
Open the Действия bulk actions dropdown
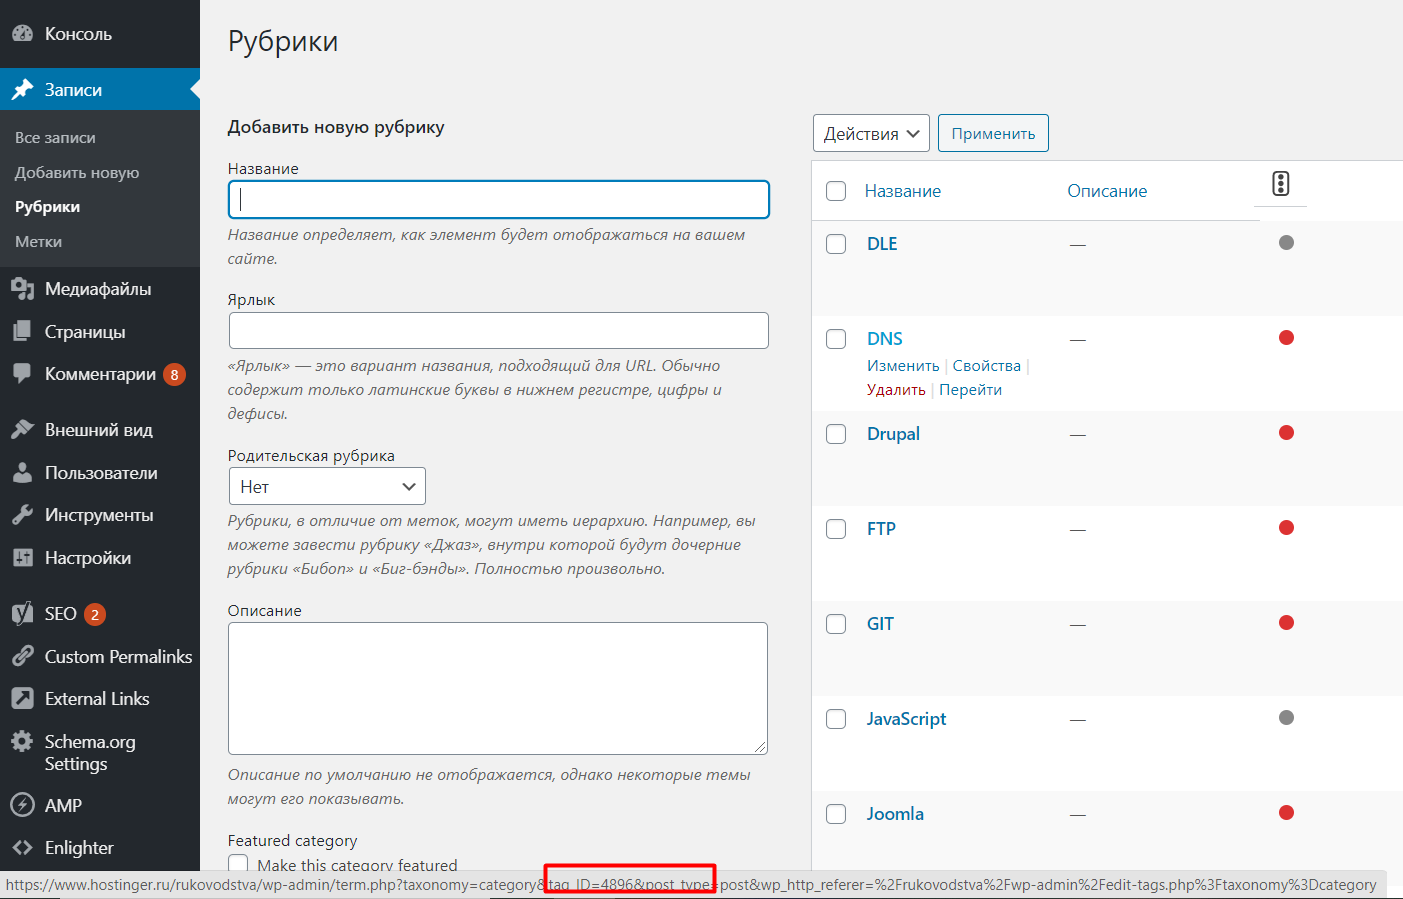(871, 133)
